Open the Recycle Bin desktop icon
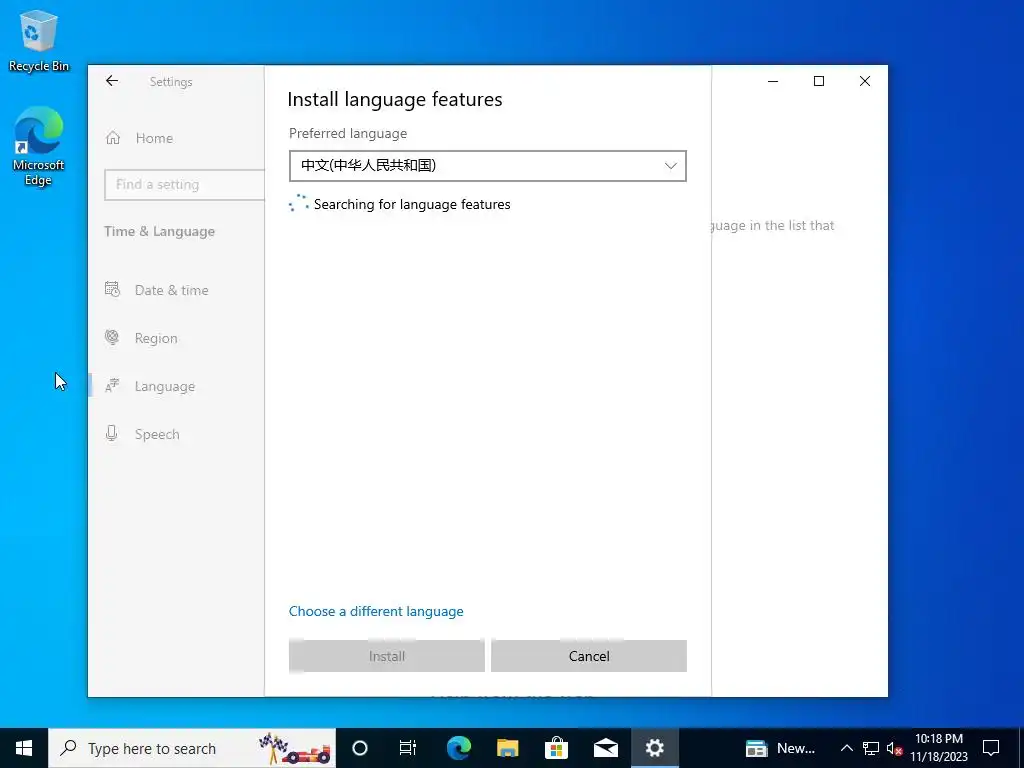Screen dimensions: 1024x768 point(39,40)
